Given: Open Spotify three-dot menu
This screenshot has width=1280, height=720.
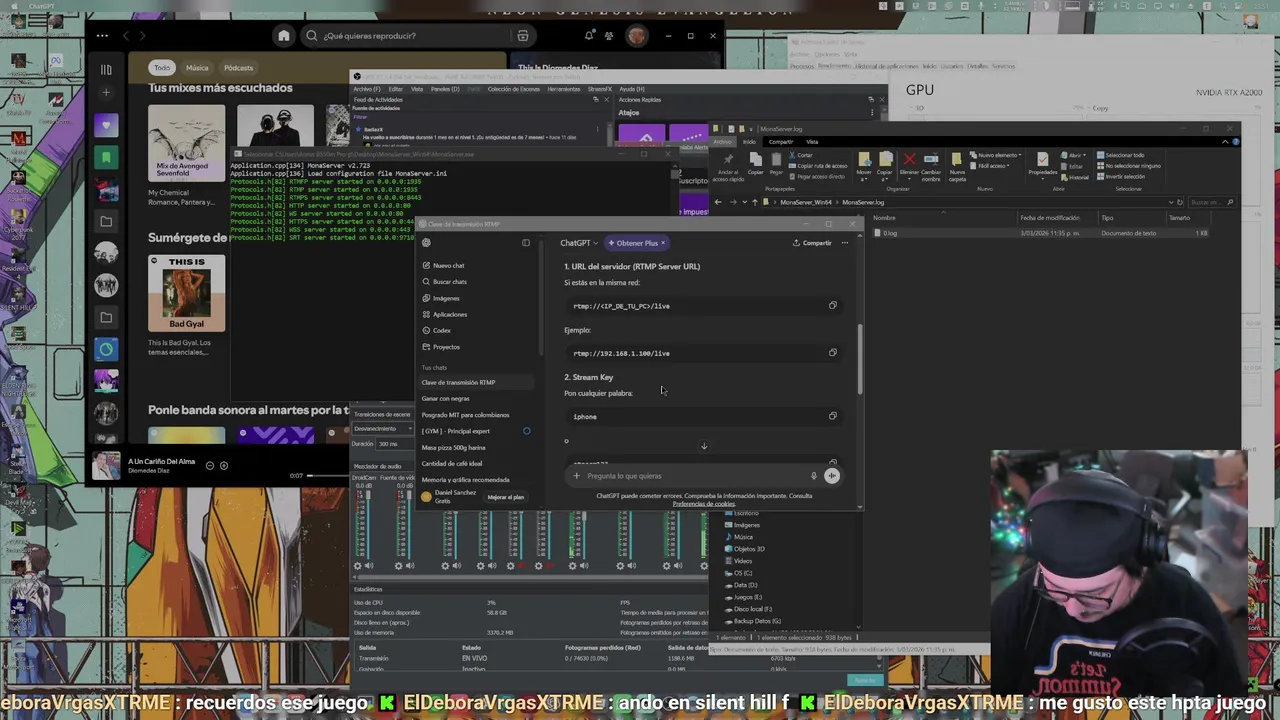Looking at the screenshot, I should [102, 36].
